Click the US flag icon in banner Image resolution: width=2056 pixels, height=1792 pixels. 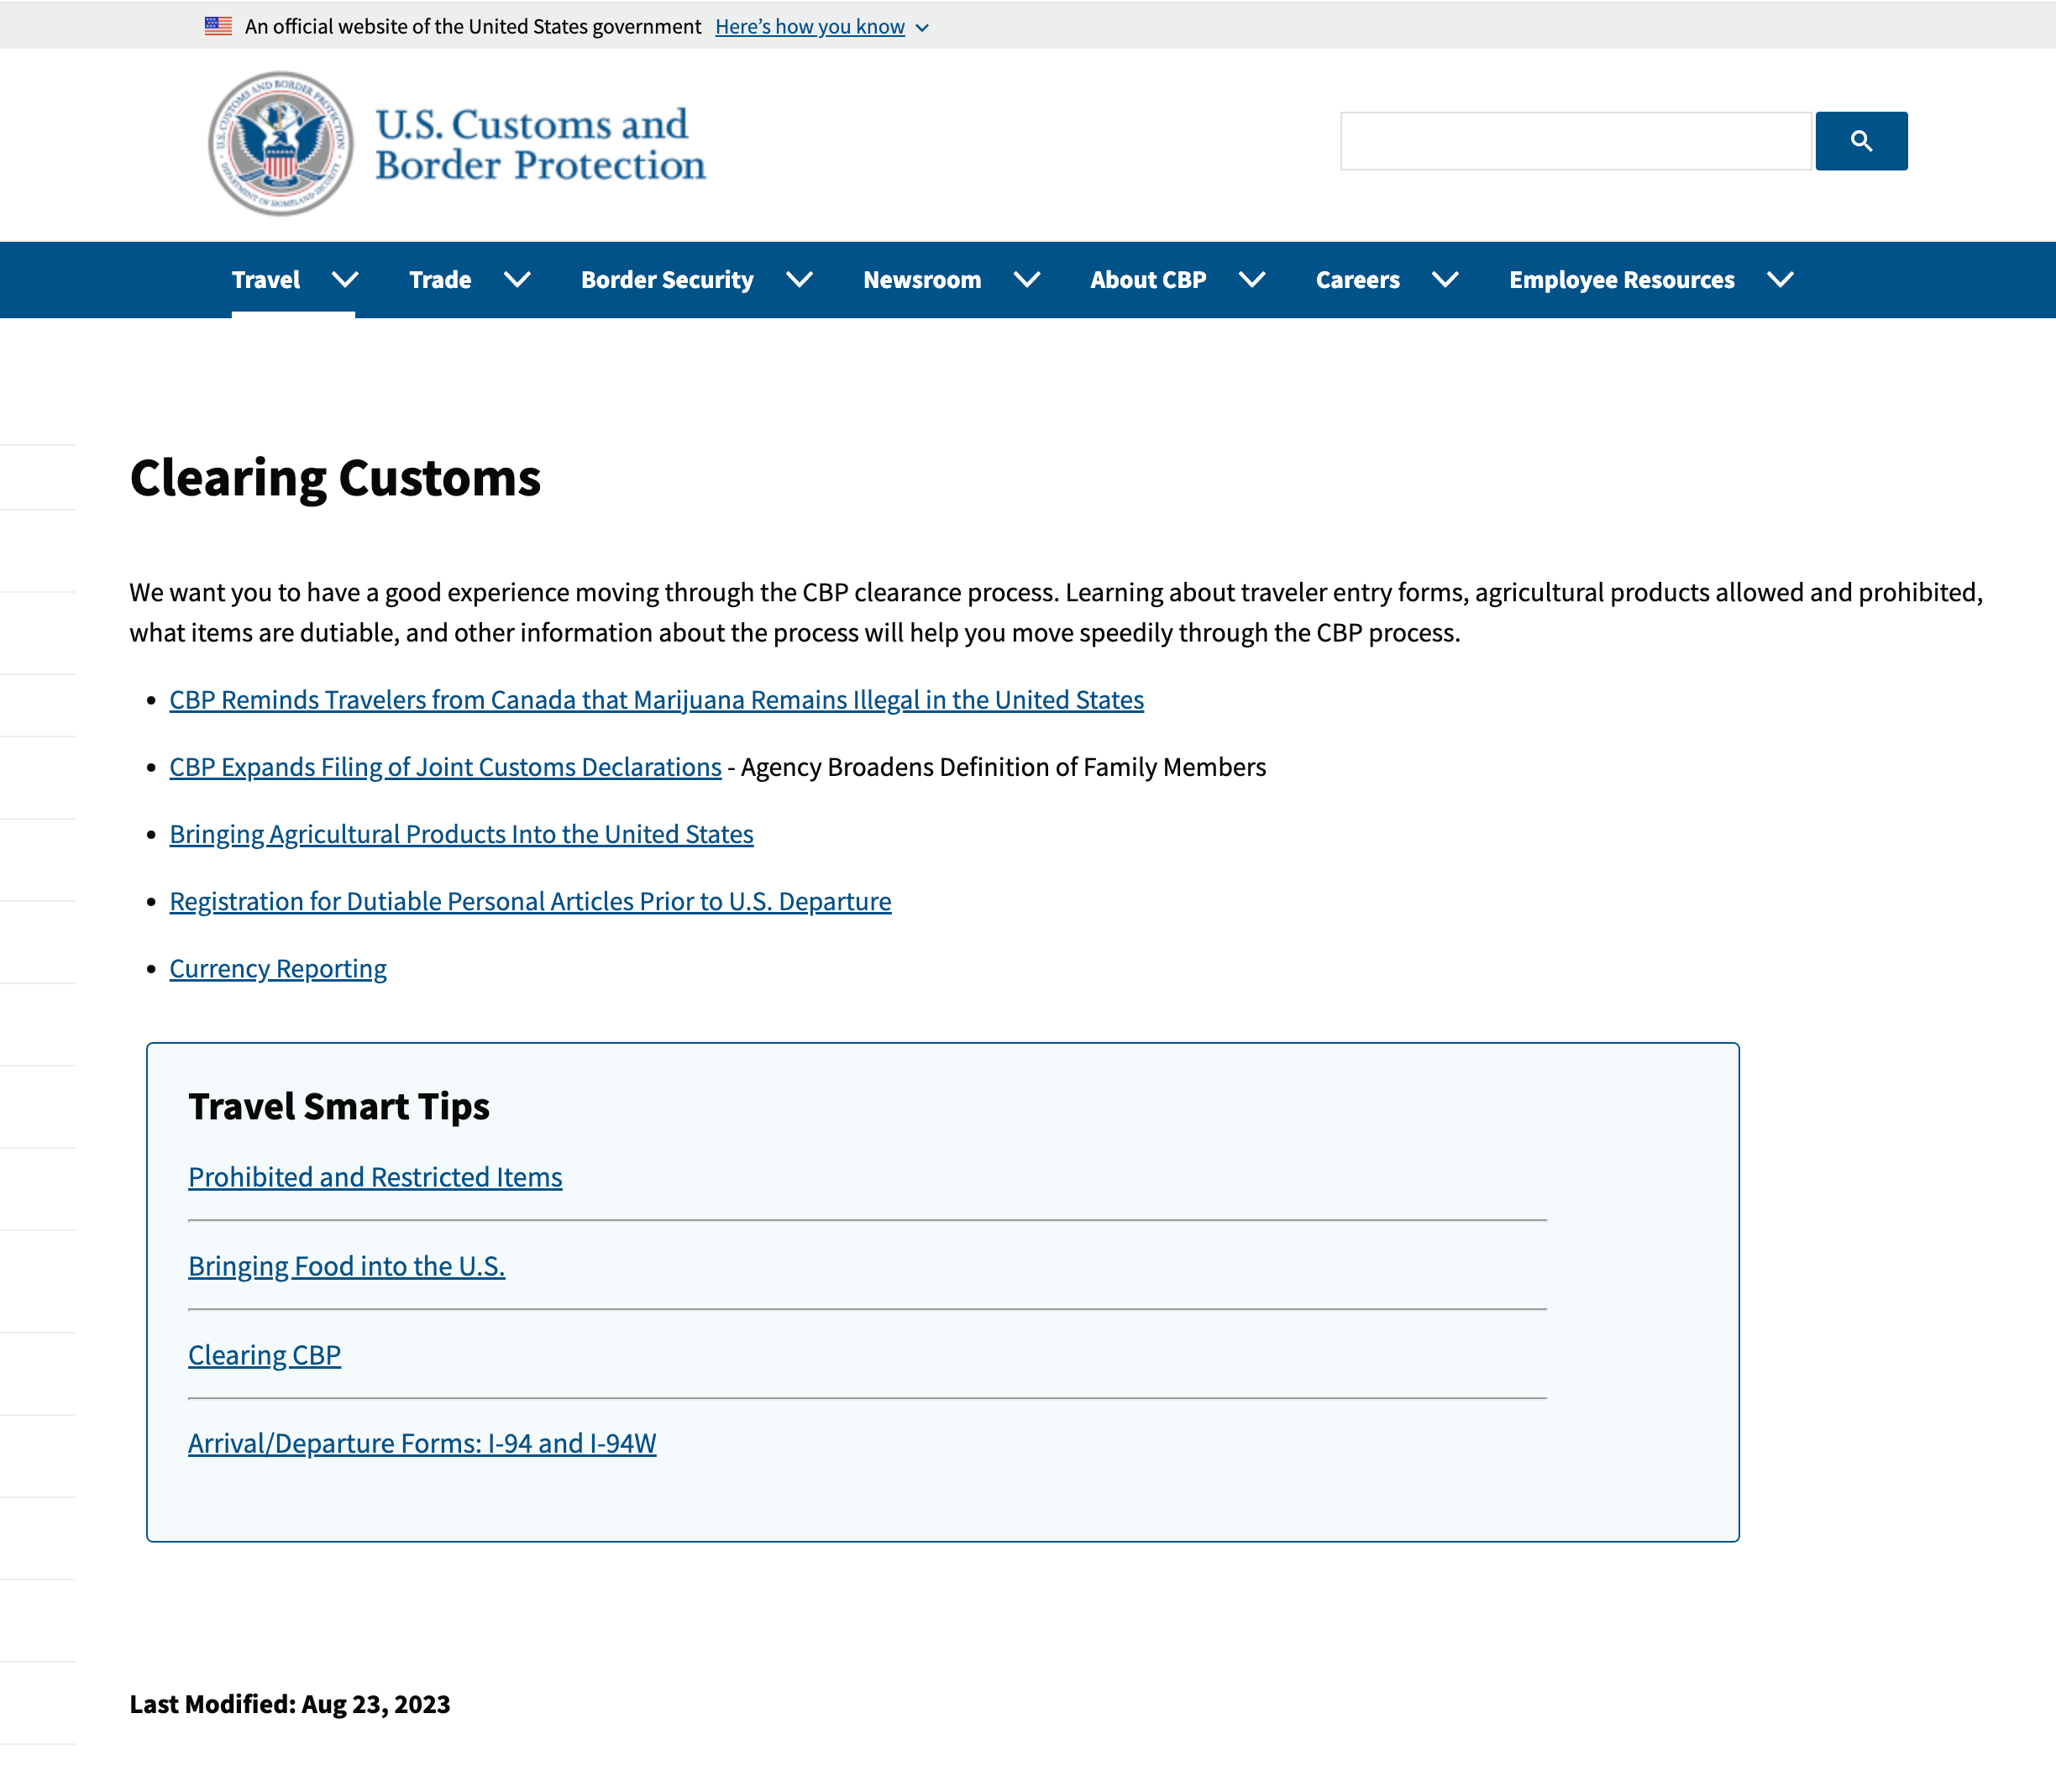[218, 26]
